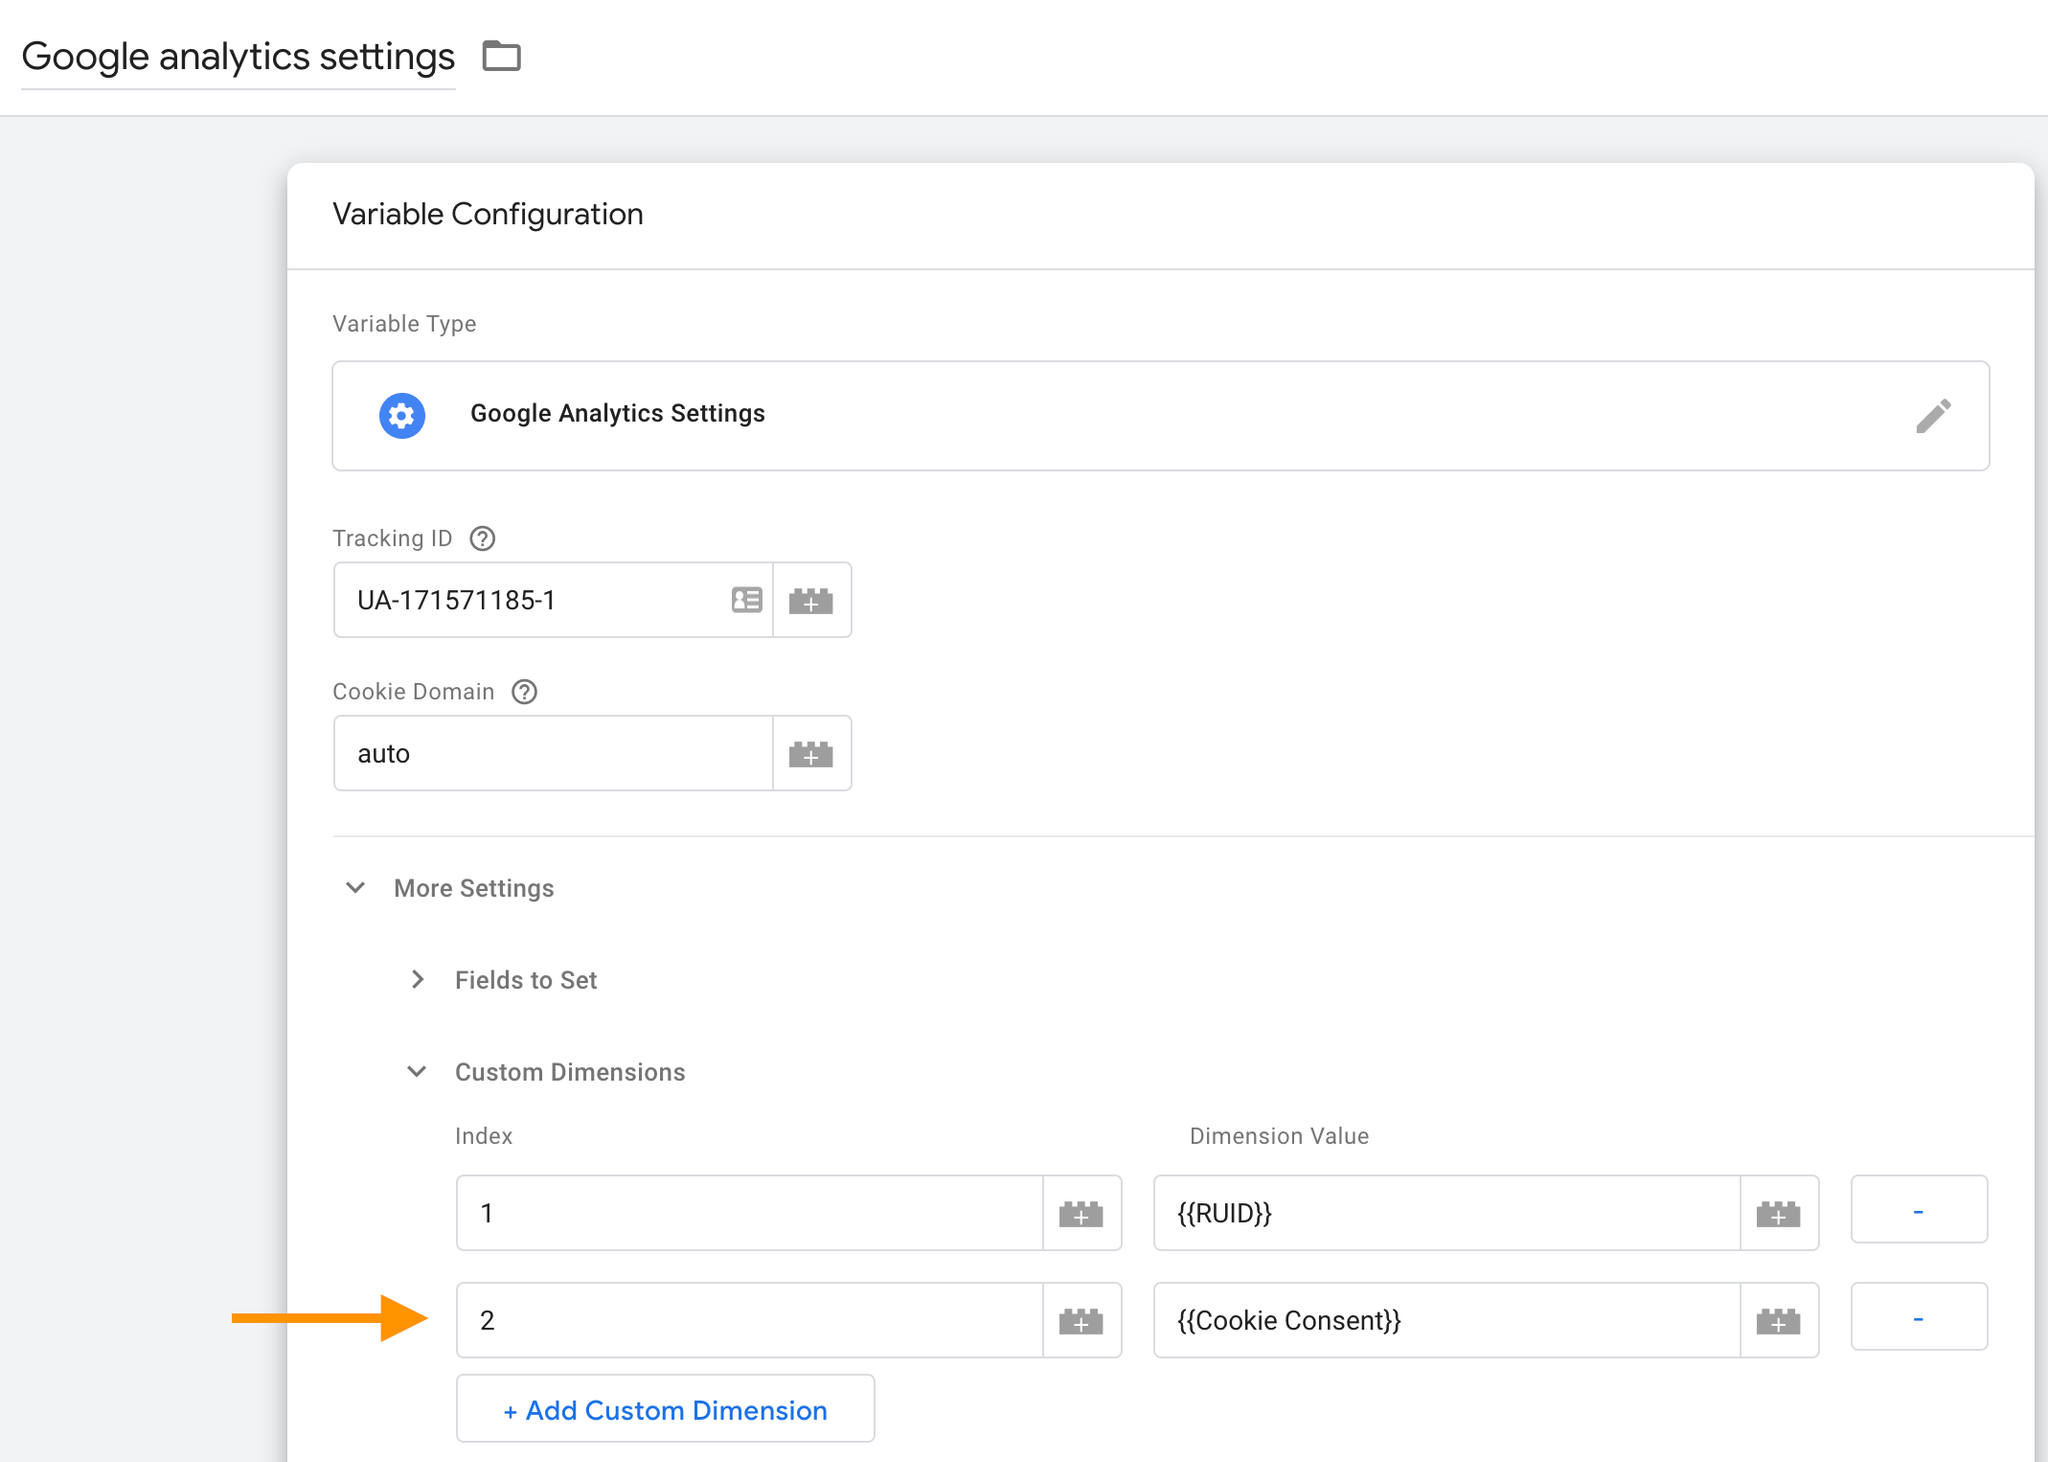Click the Google Analytics Settings gear icon

(x=402, y=415)
